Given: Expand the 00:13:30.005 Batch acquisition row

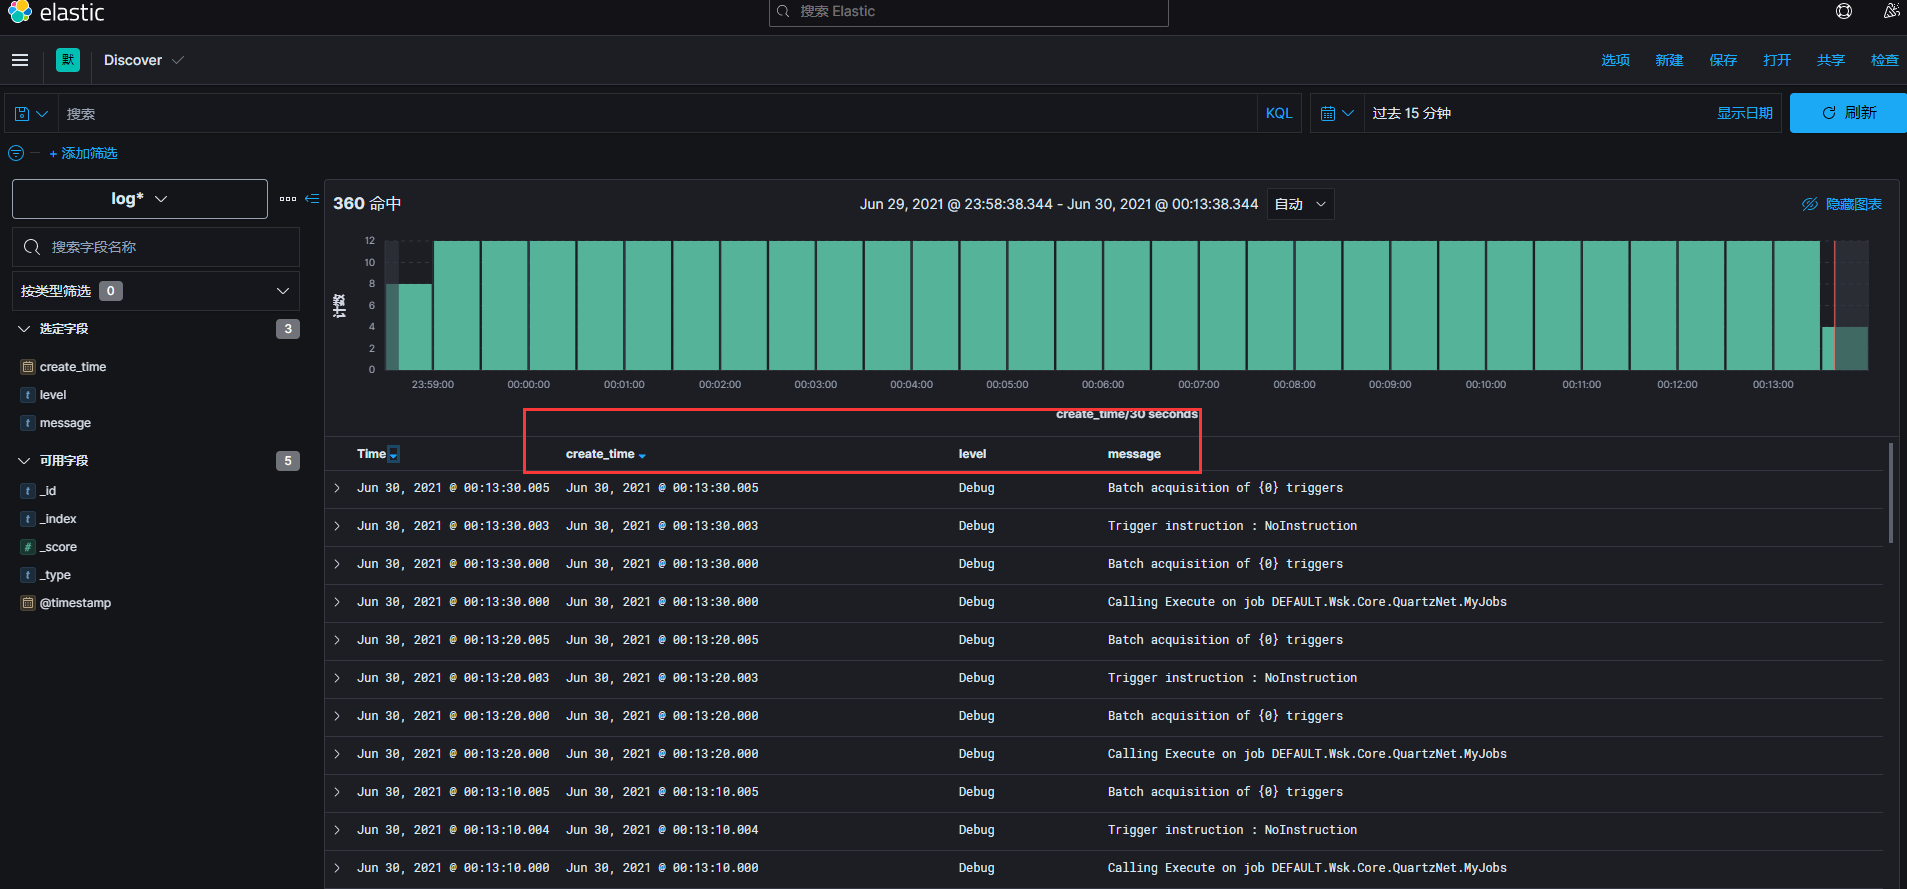Looking at the screenshot, I should click(337, 488).
